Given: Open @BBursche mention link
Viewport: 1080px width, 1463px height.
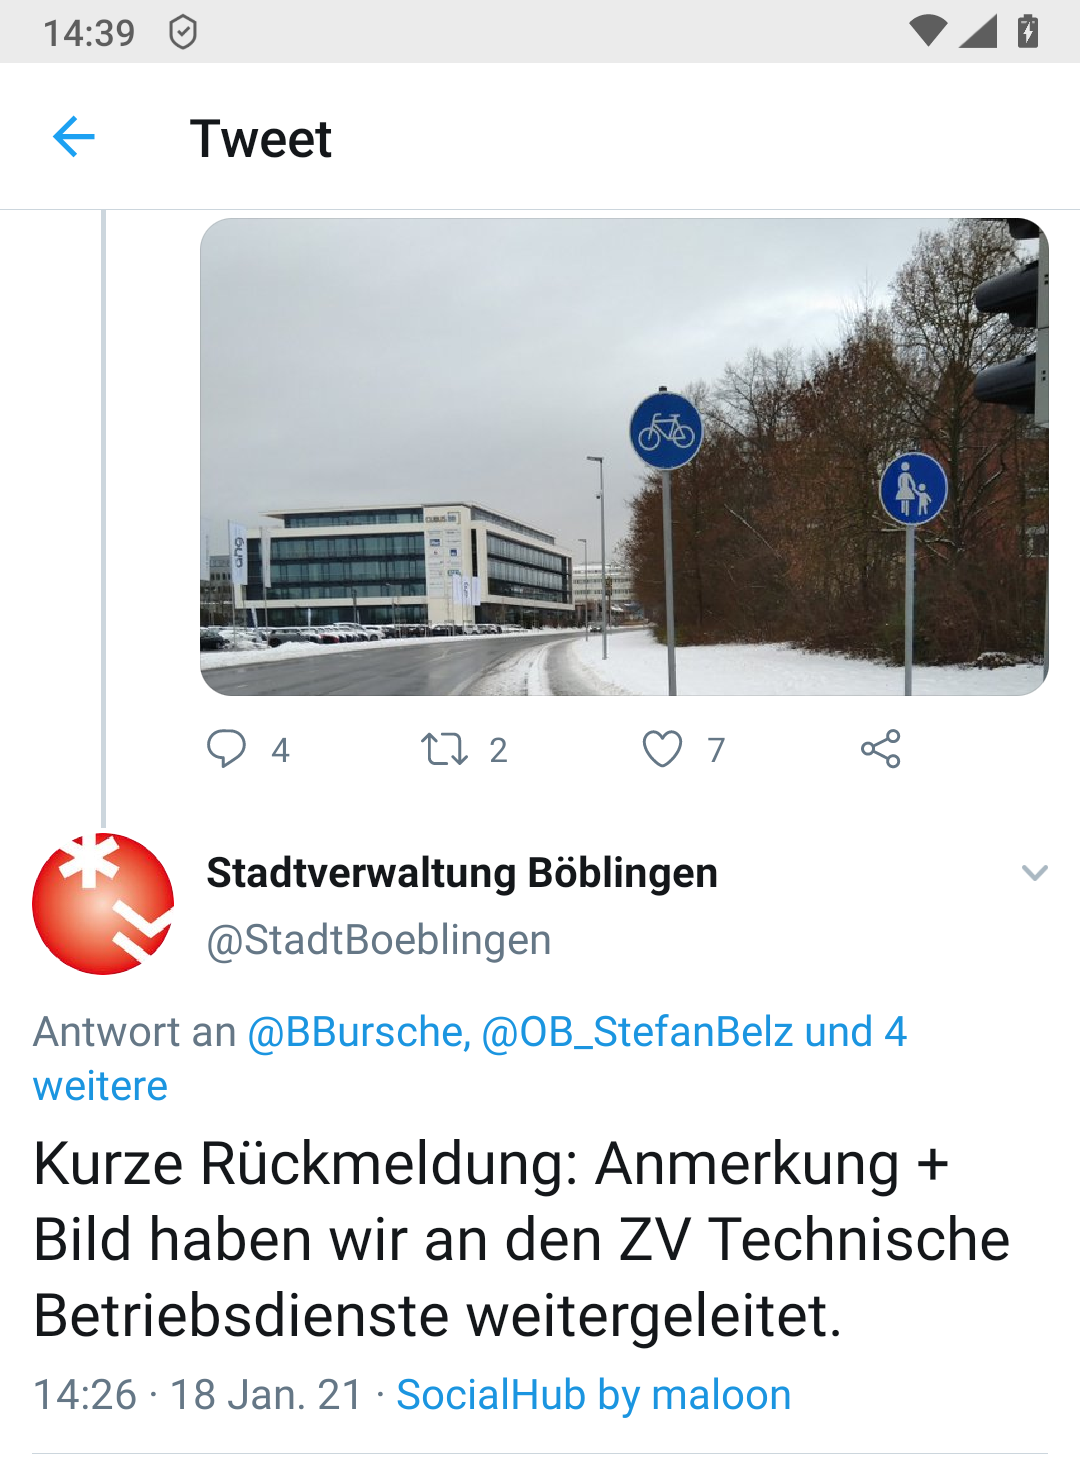Looking at the screenshot, I should click(x=359, y=1032).
